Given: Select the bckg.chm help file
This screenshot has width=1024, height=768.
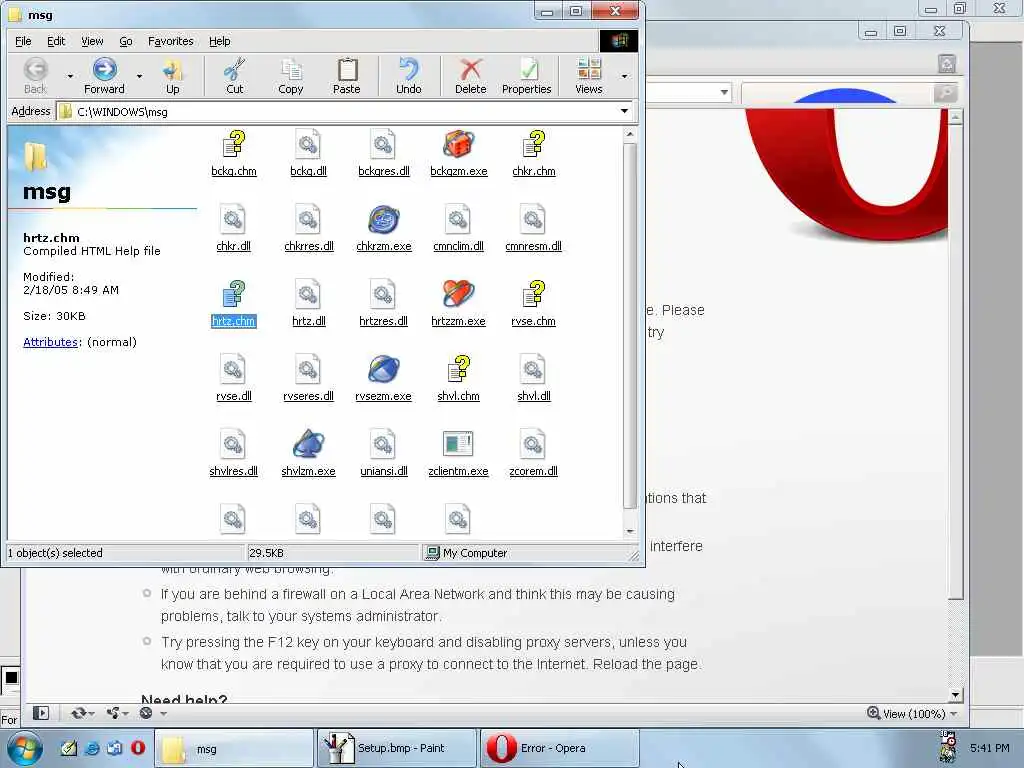Looking at the screenshot, I should click(x=234, y=154).
